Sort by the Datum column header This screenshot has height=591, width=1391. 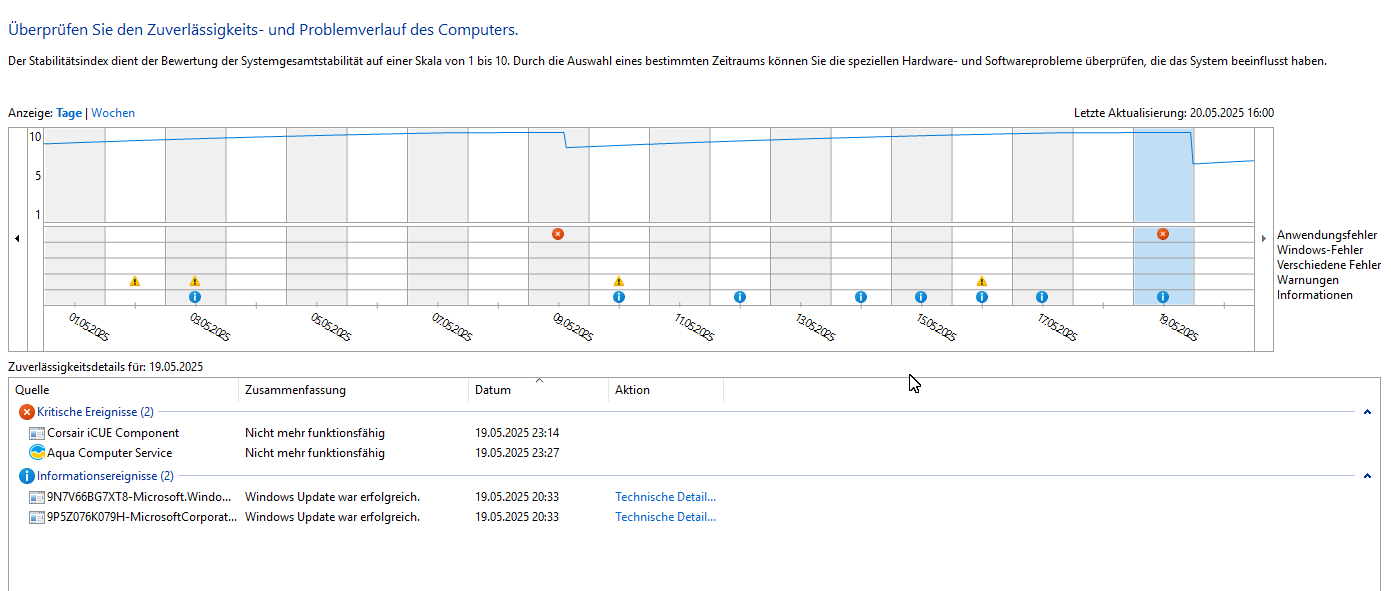click(x=493, y=390)
